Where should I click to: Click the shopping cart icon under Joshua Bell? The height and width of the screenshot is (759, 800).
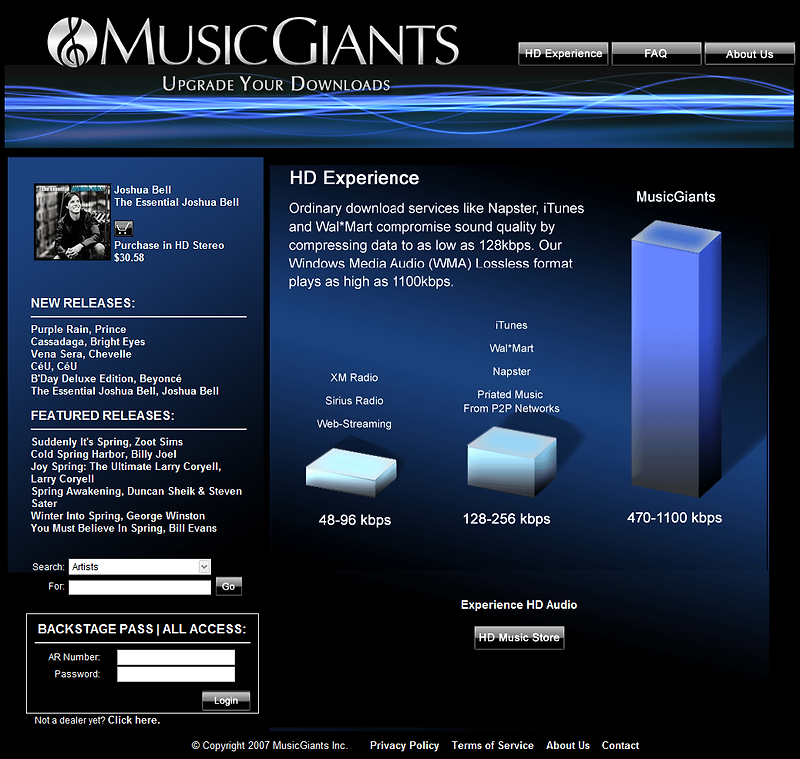pos(124,228)
